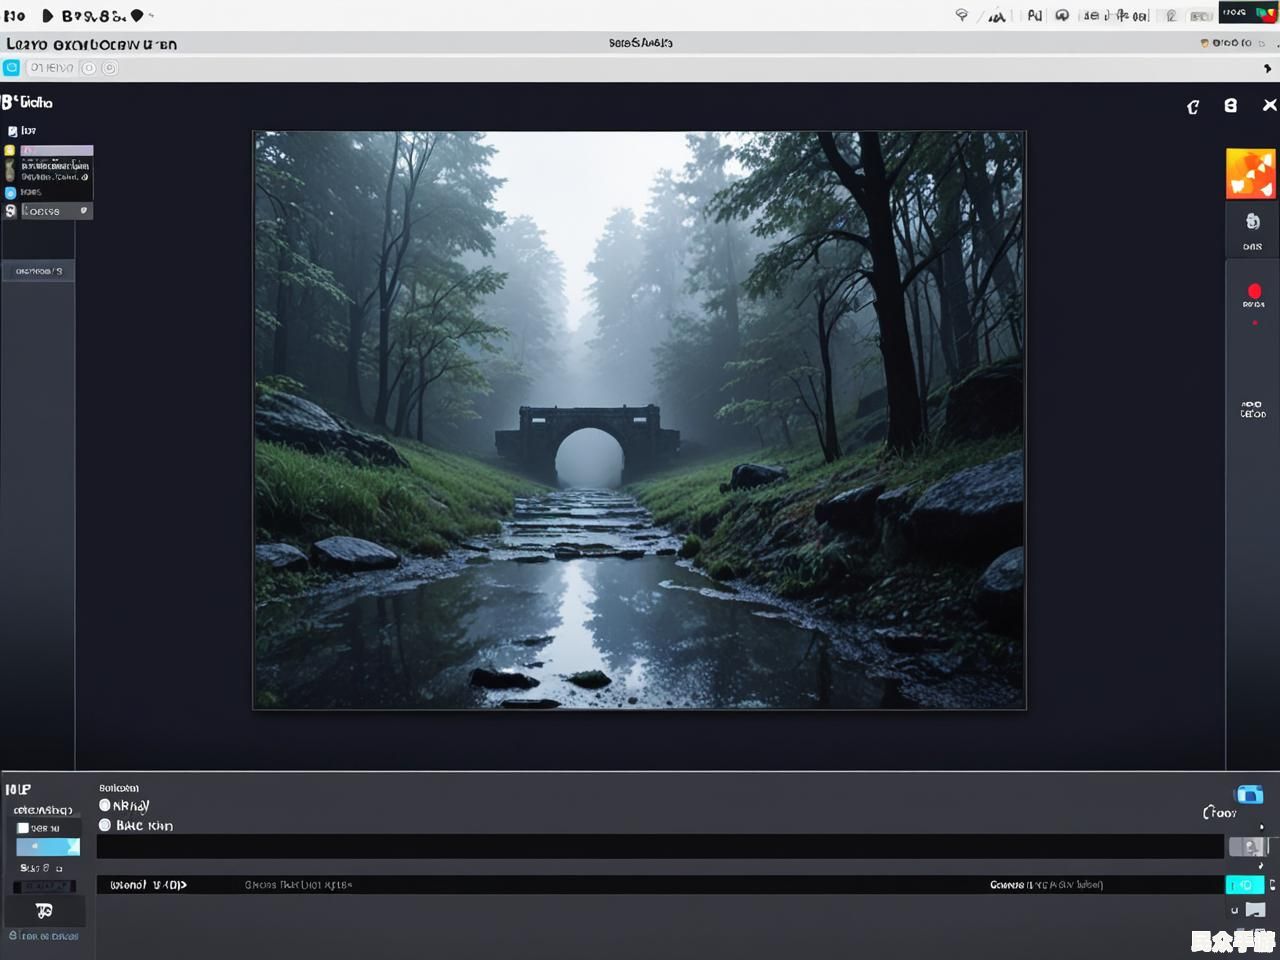Open the Wi-Fi status icon in the top bar

961,15
